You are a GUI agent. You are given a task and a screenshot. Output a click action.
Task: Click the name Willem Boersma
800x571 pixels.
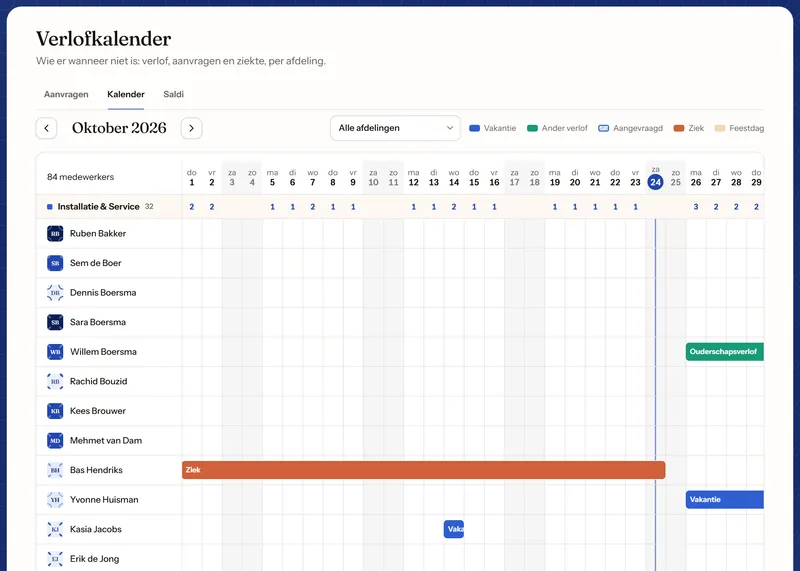[x=103, y=352]
